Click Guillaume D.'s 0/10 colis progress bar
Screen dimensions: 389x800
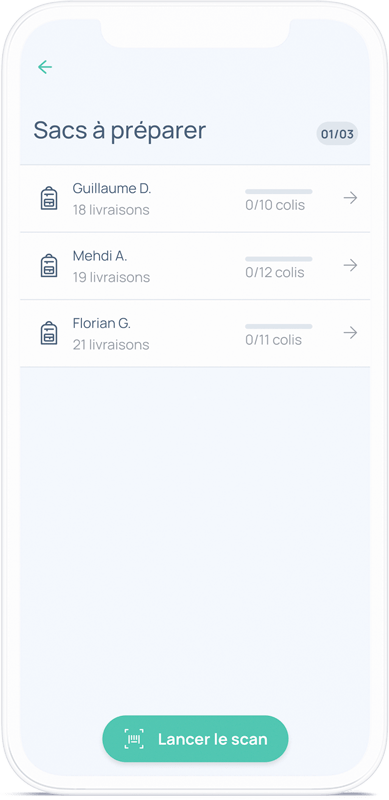[x=279, y=191]
